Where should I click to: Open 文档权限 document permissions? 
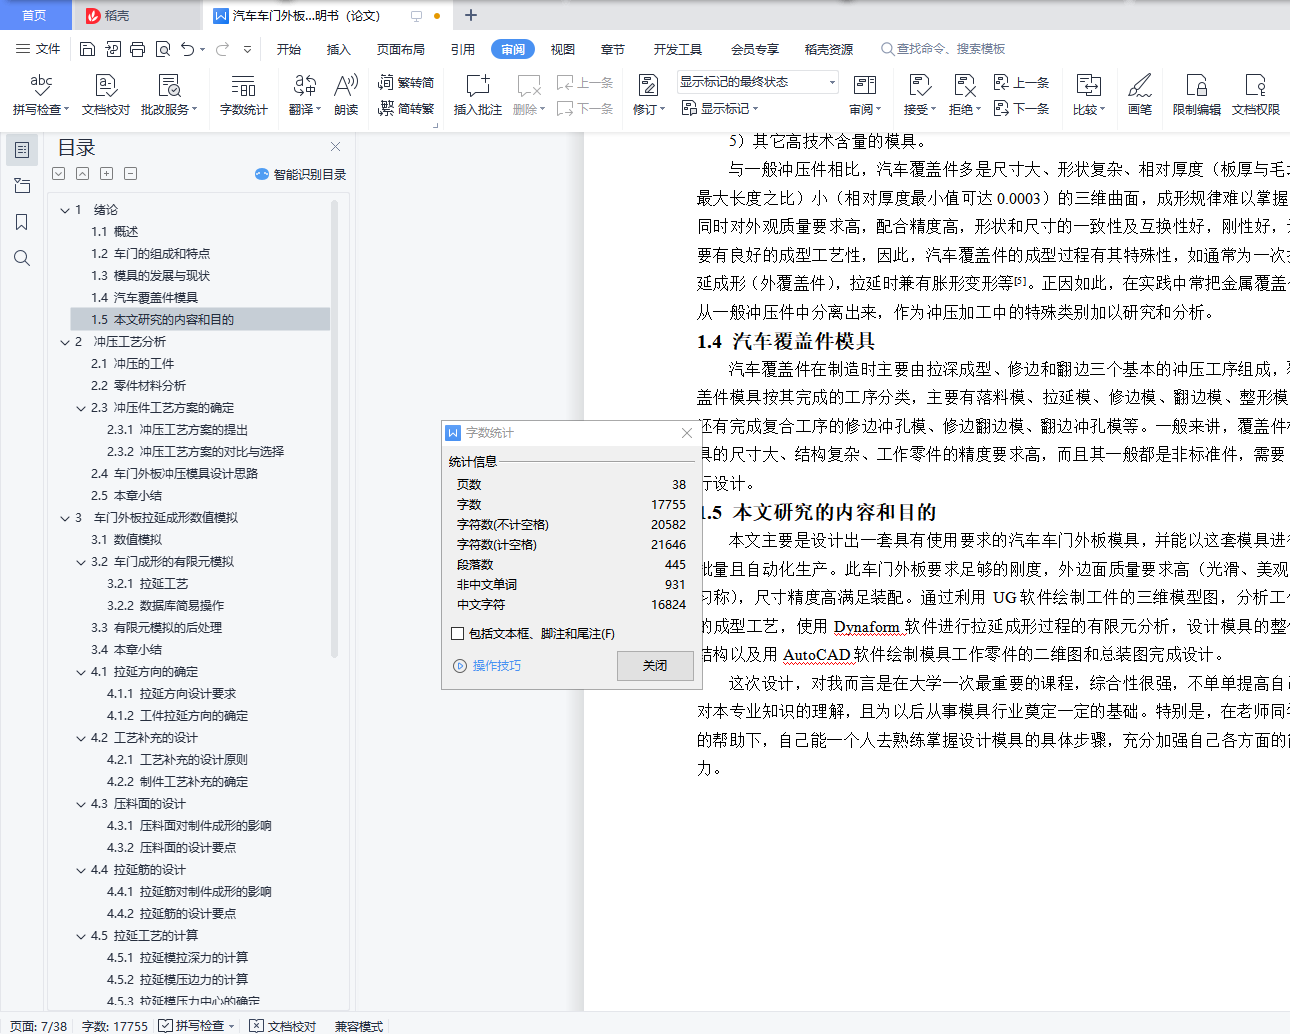click(x=1256, y=95)
